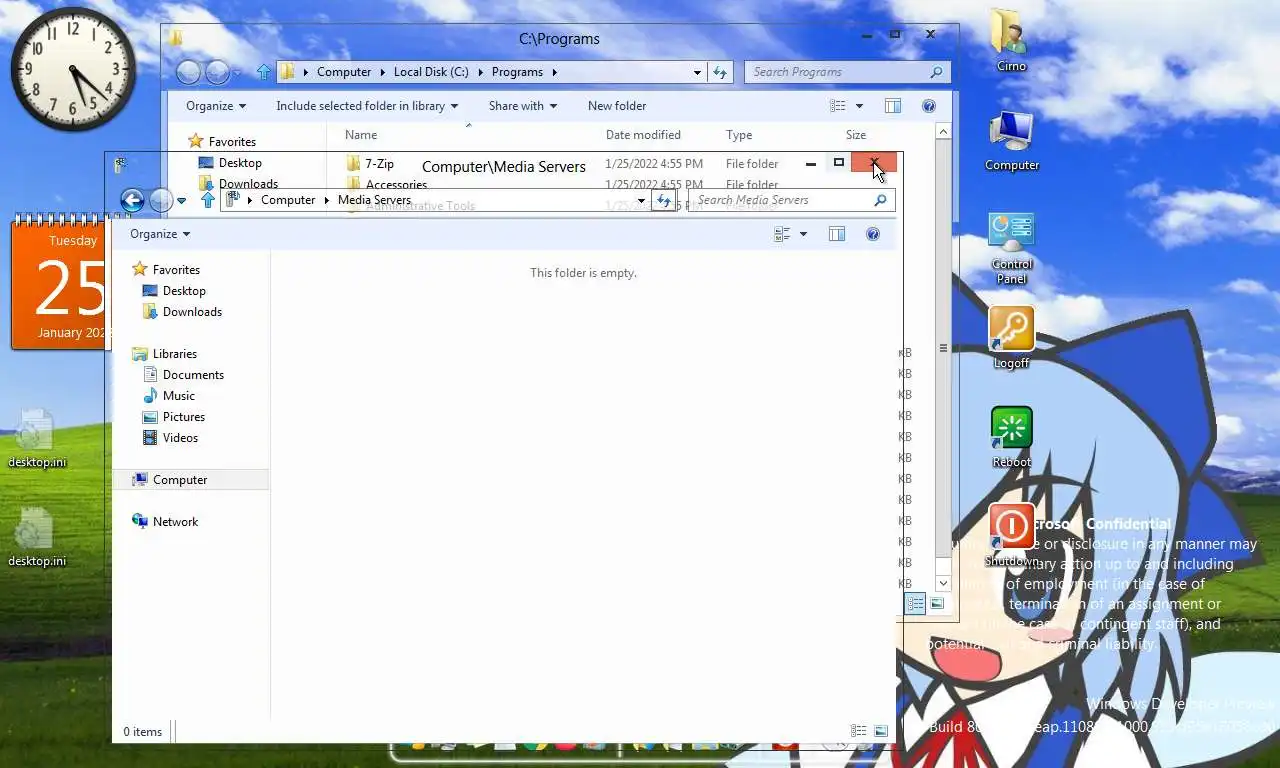
Task: Open recent locations dropdown in Media Servers window
Action: pos(181,200)
